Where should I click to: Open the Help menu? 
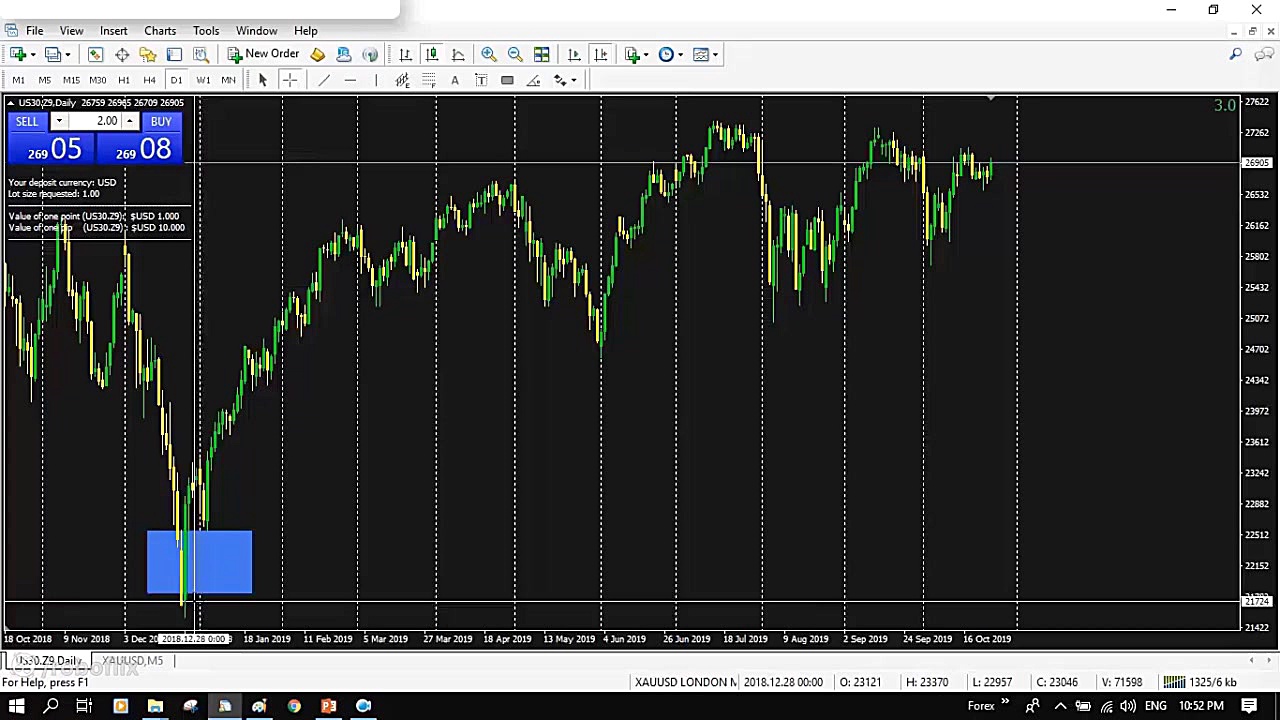tap(306, 31)
